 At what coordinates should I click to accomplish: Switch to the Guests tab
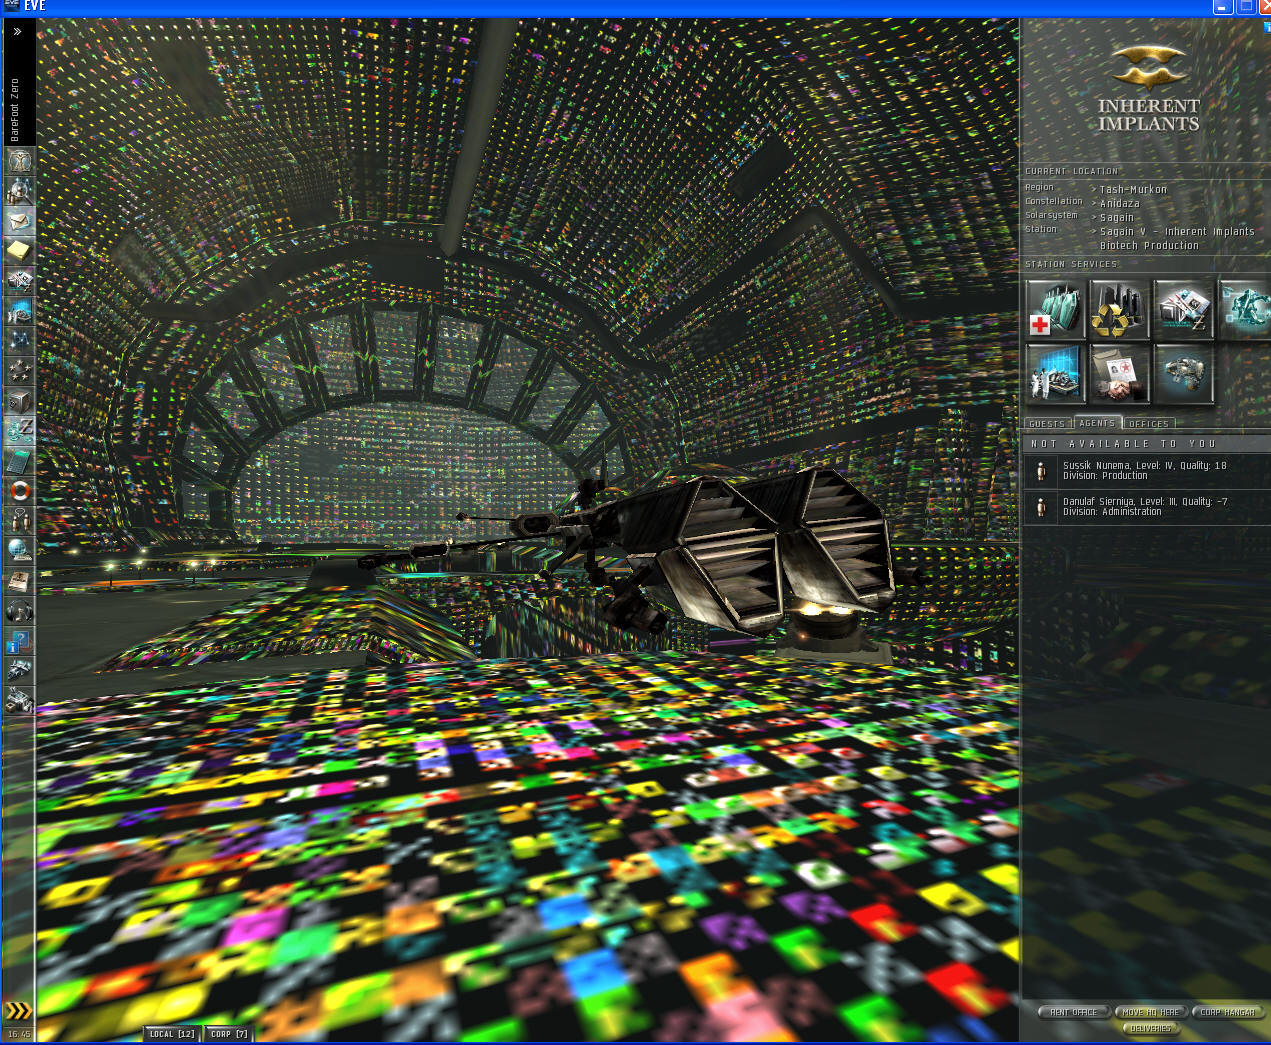1047,424
